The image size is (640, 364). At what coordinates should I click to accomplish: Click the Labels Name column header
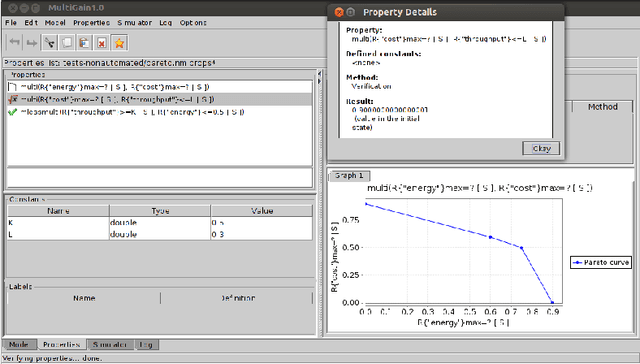click(x=84, y=298)
